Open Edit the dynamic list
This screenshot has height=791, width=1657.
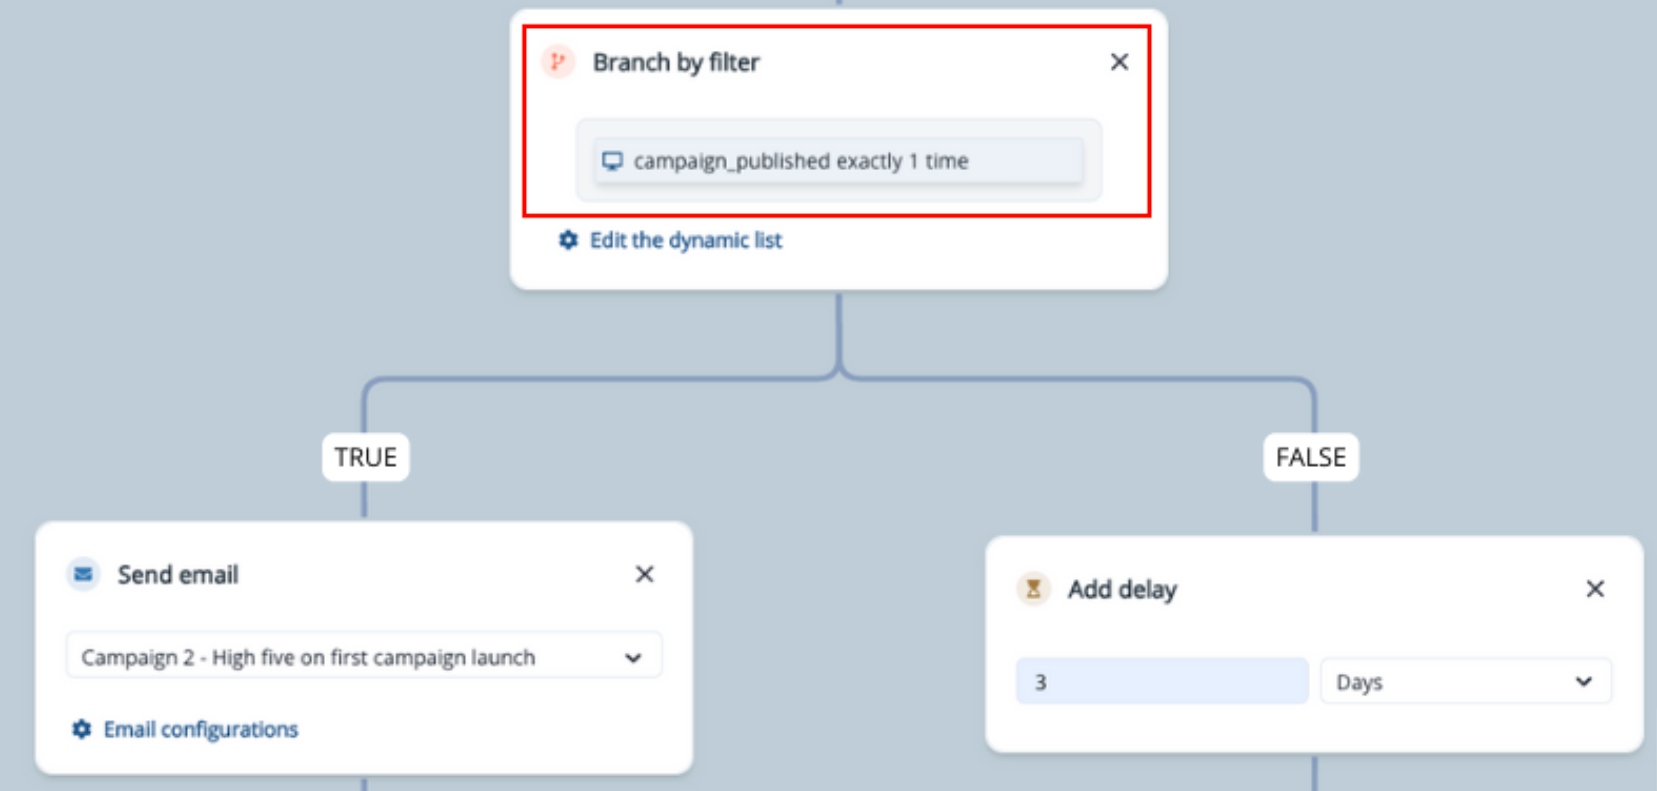tap(685, 240)
